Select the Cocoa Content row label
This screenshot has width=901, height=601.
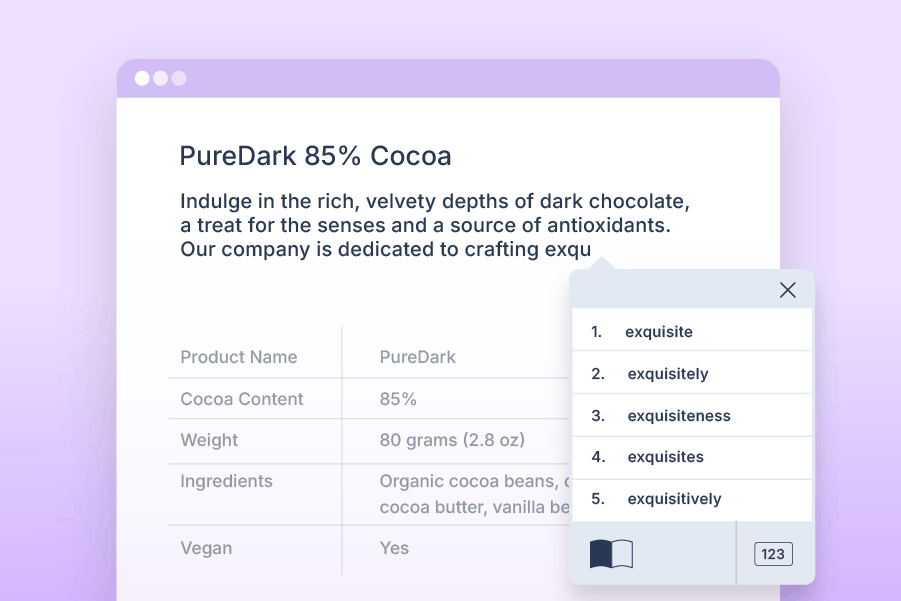click(x=241, y=399)
